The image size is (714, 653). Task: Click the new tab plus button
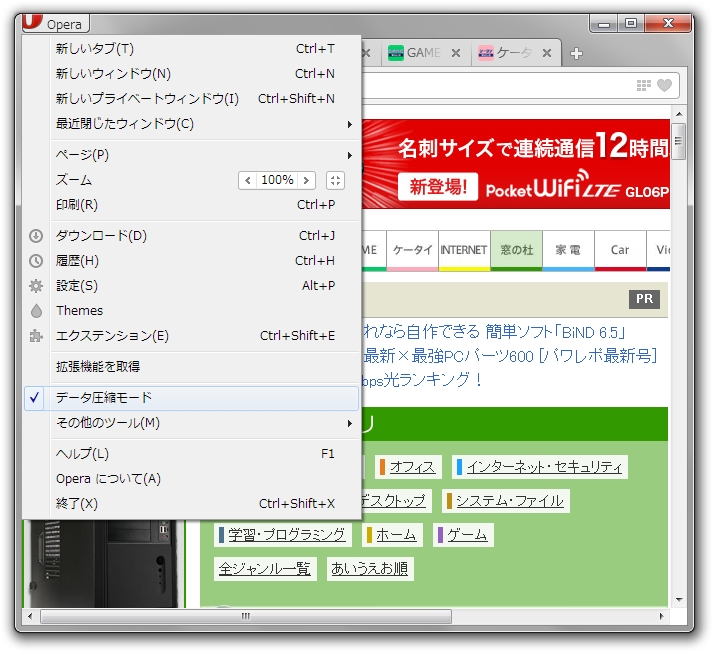pyautogui.click(x=576, y=53)
